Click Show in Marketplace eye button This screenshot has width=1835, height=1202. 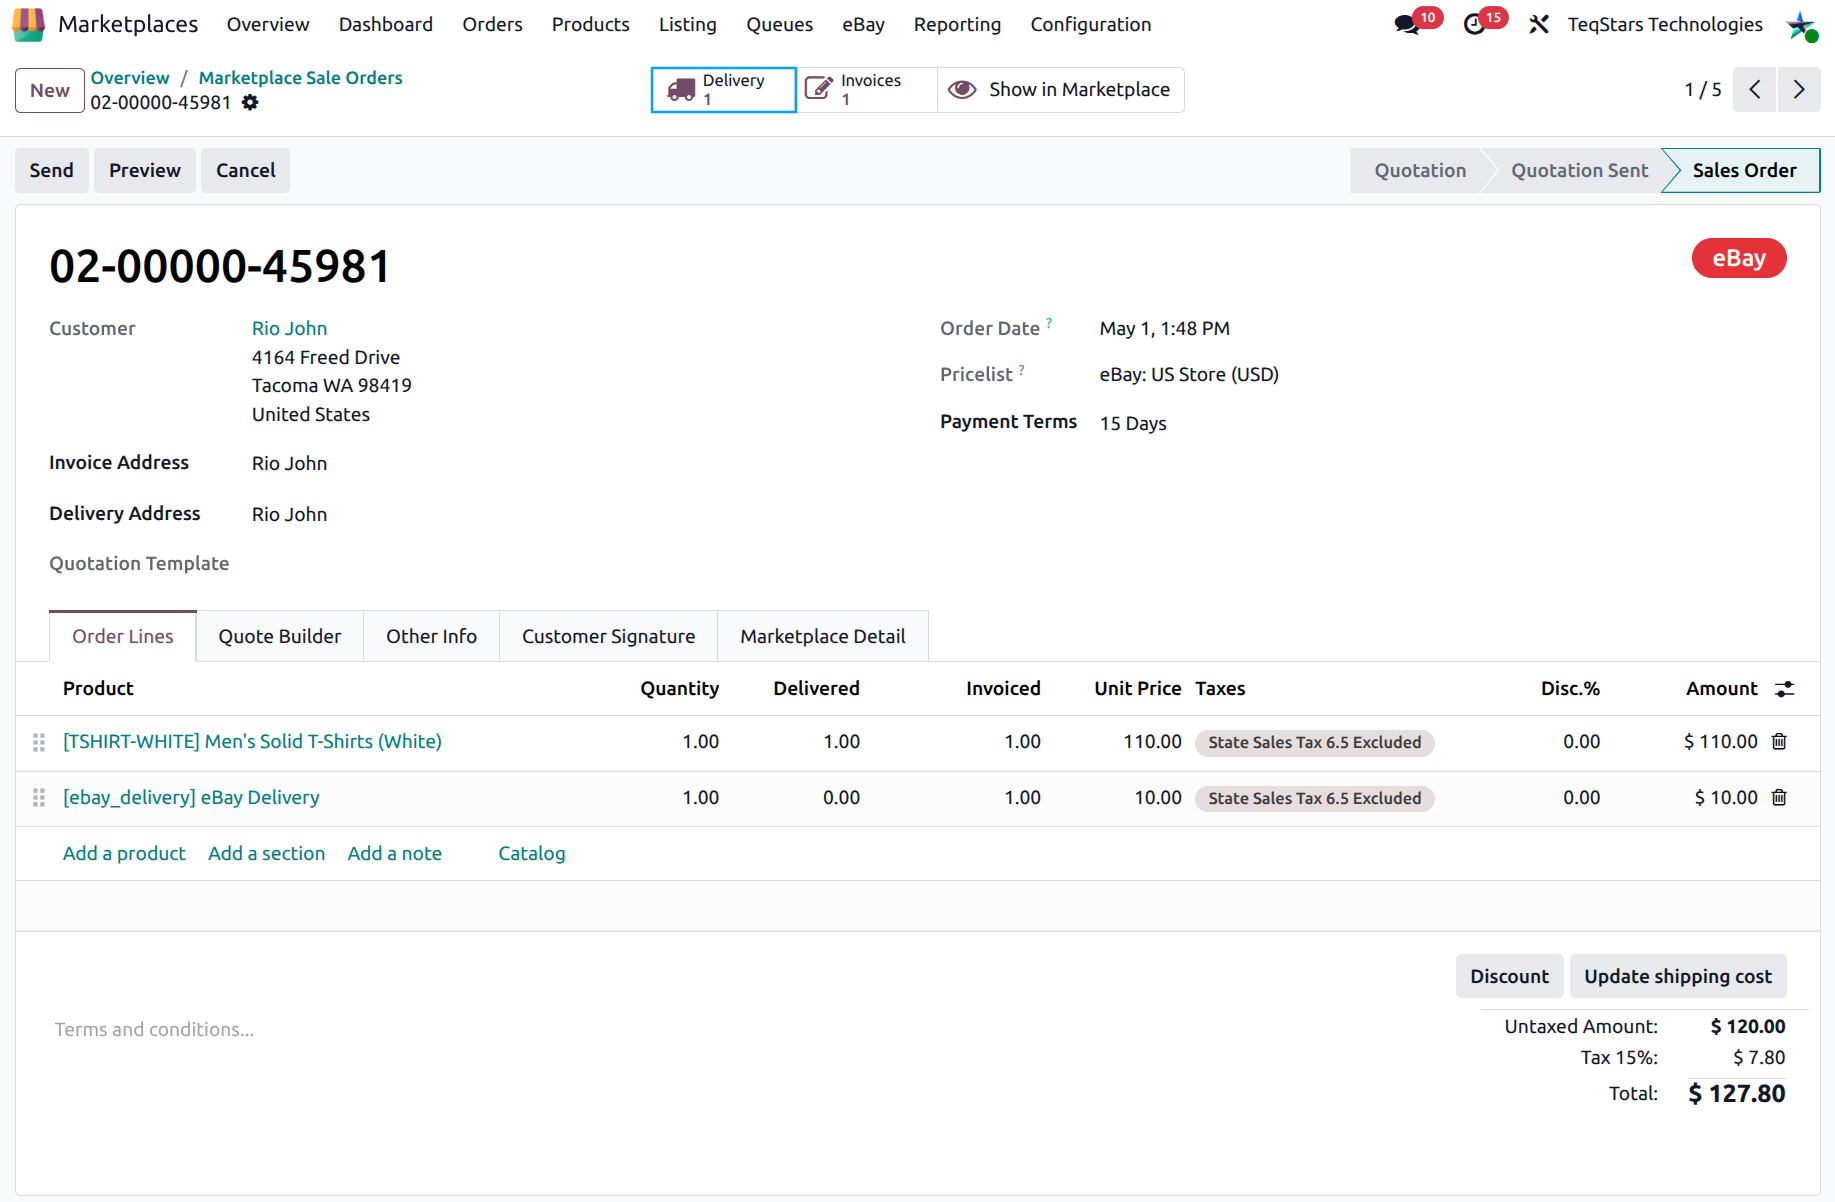(1060, 90)
